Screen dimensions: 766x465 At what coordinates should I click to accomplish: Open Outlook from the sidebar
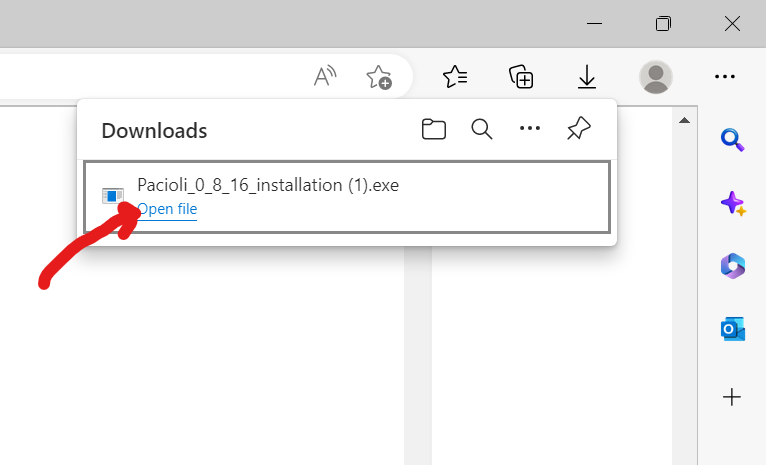click(x=732, y=329)
